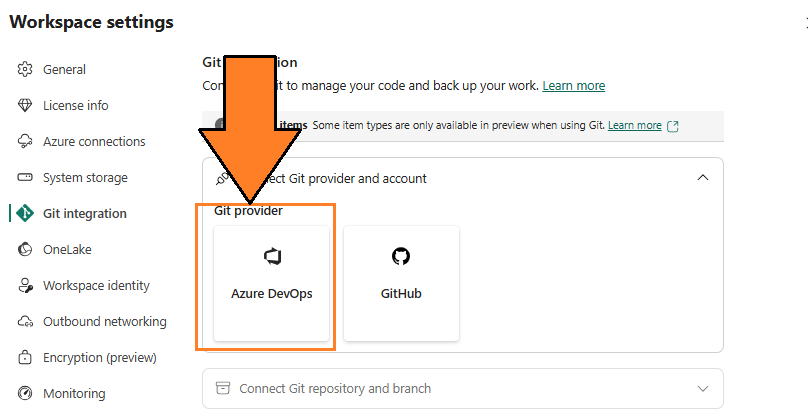Expand Connect Git repository and branch
Image resolution: width=808 pixels, height=415 pixels.
tap(703, 388)
